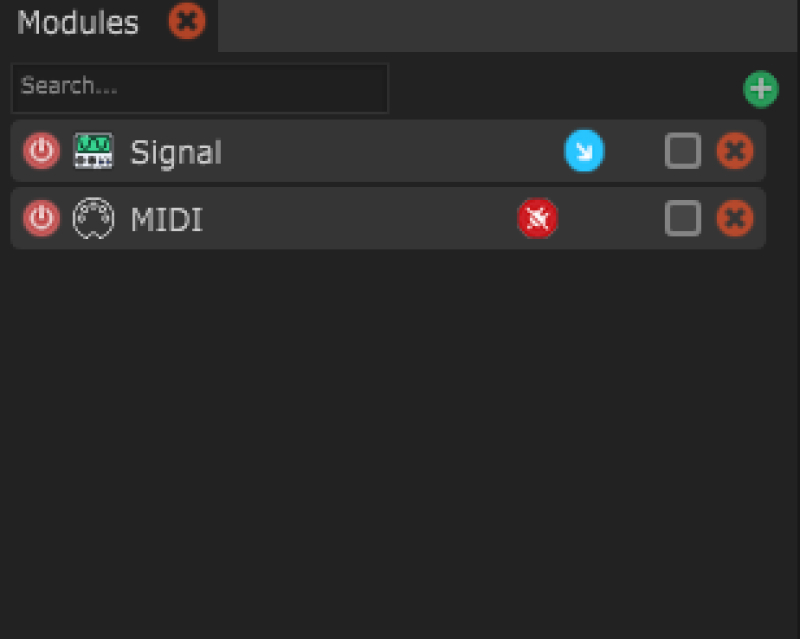Click the green add module plus button
The image size is (800, 639).
point(760,89)
